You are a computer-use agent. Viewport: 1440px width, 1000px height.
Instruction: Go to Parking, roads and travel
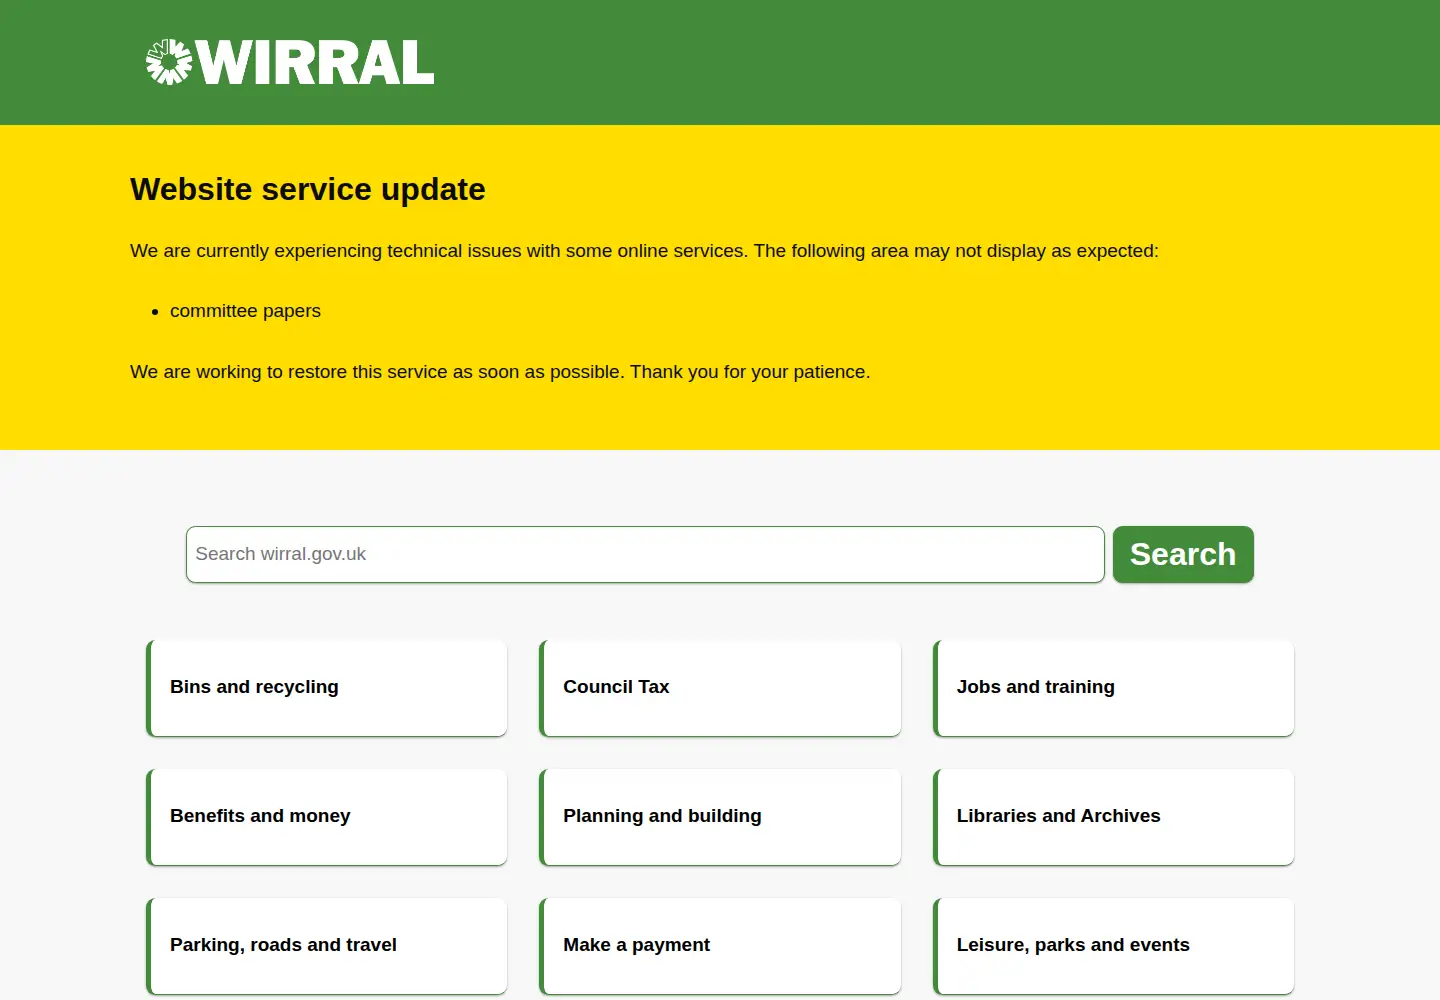click(327, 946)
